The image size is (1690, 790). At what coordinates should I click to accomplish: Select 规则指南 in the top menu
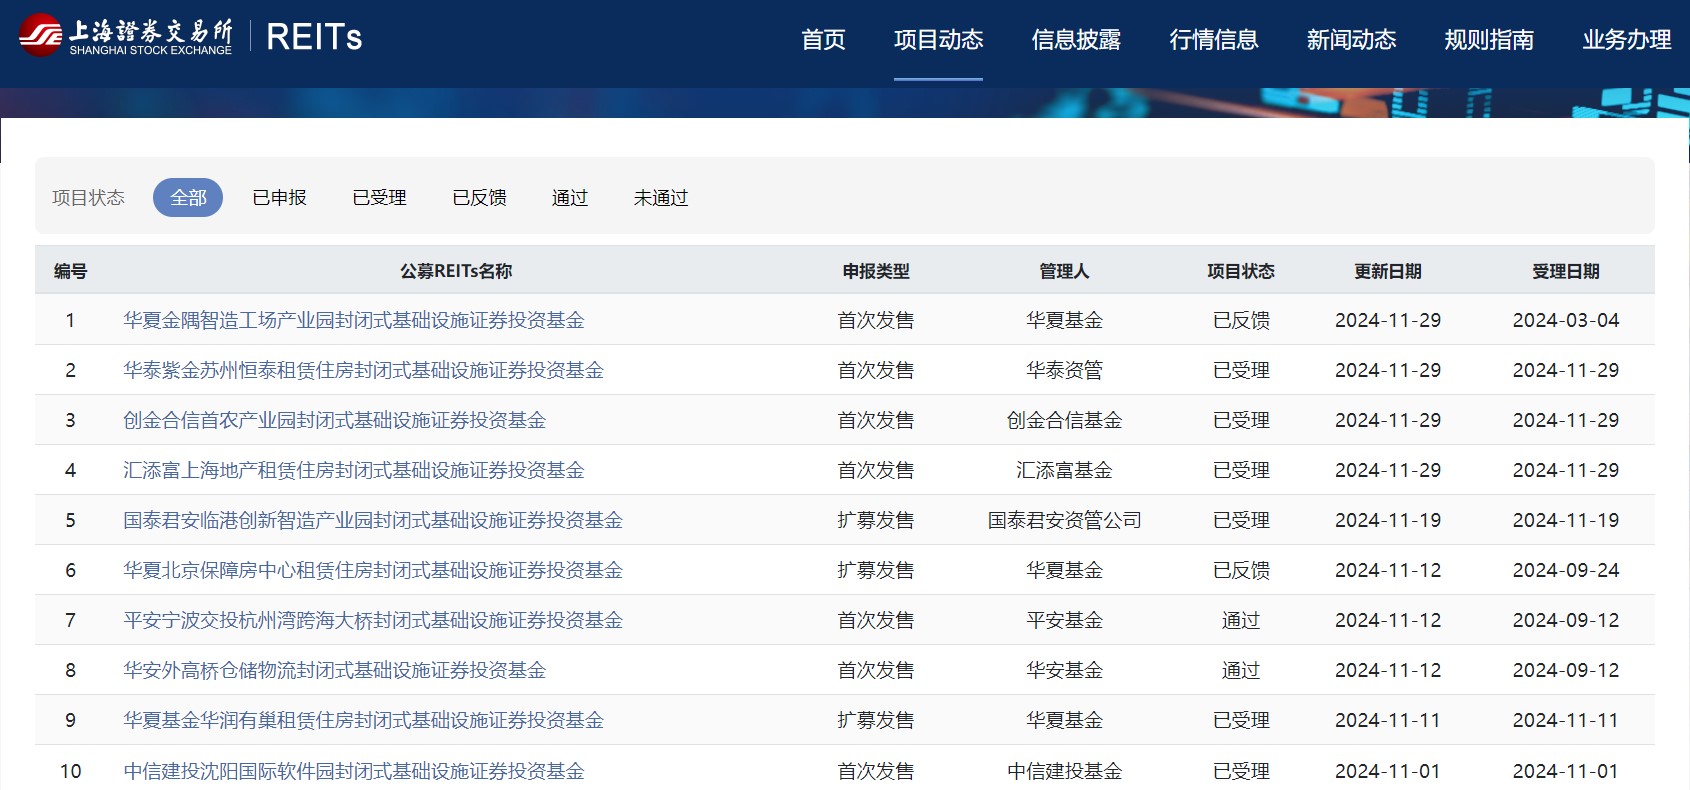1489,40
